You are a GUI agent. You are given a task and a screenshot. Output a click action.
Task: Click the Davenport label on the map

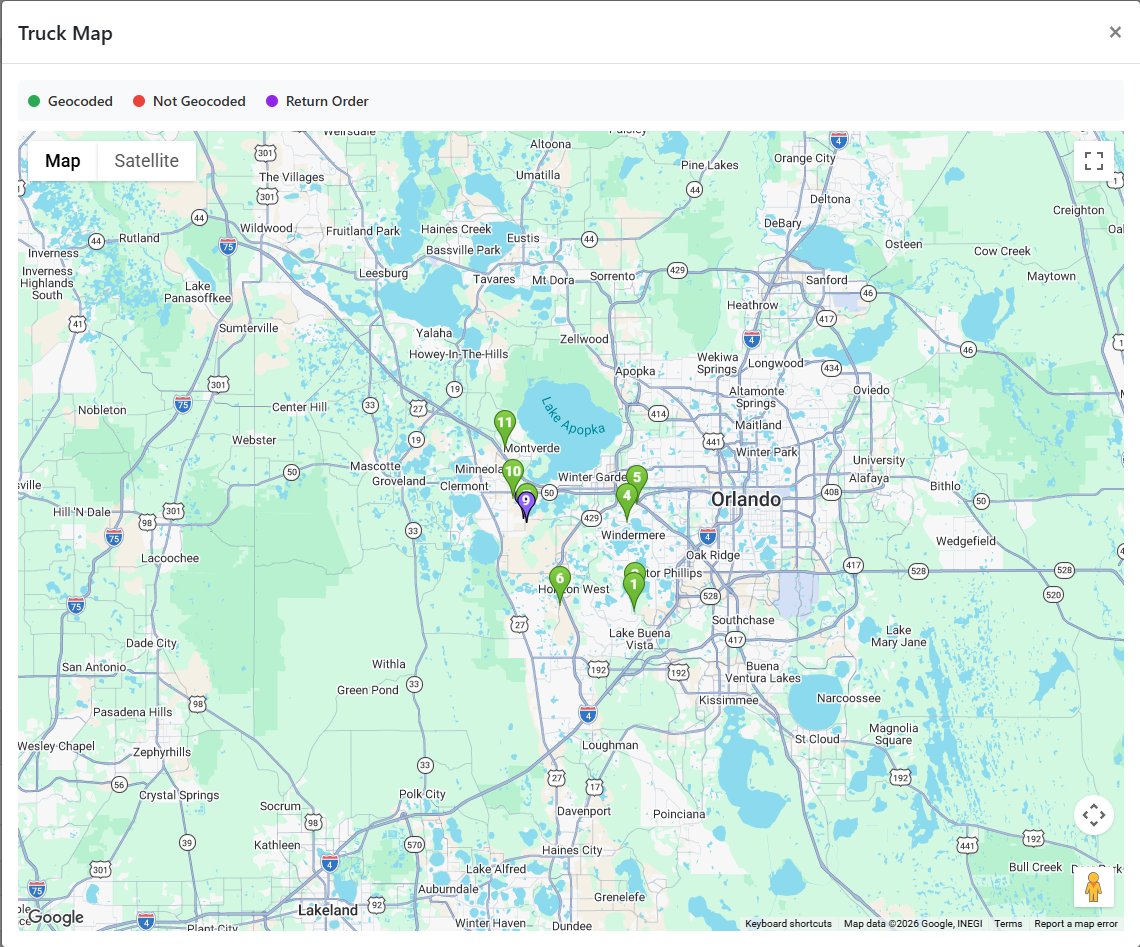tap(584, 811)
